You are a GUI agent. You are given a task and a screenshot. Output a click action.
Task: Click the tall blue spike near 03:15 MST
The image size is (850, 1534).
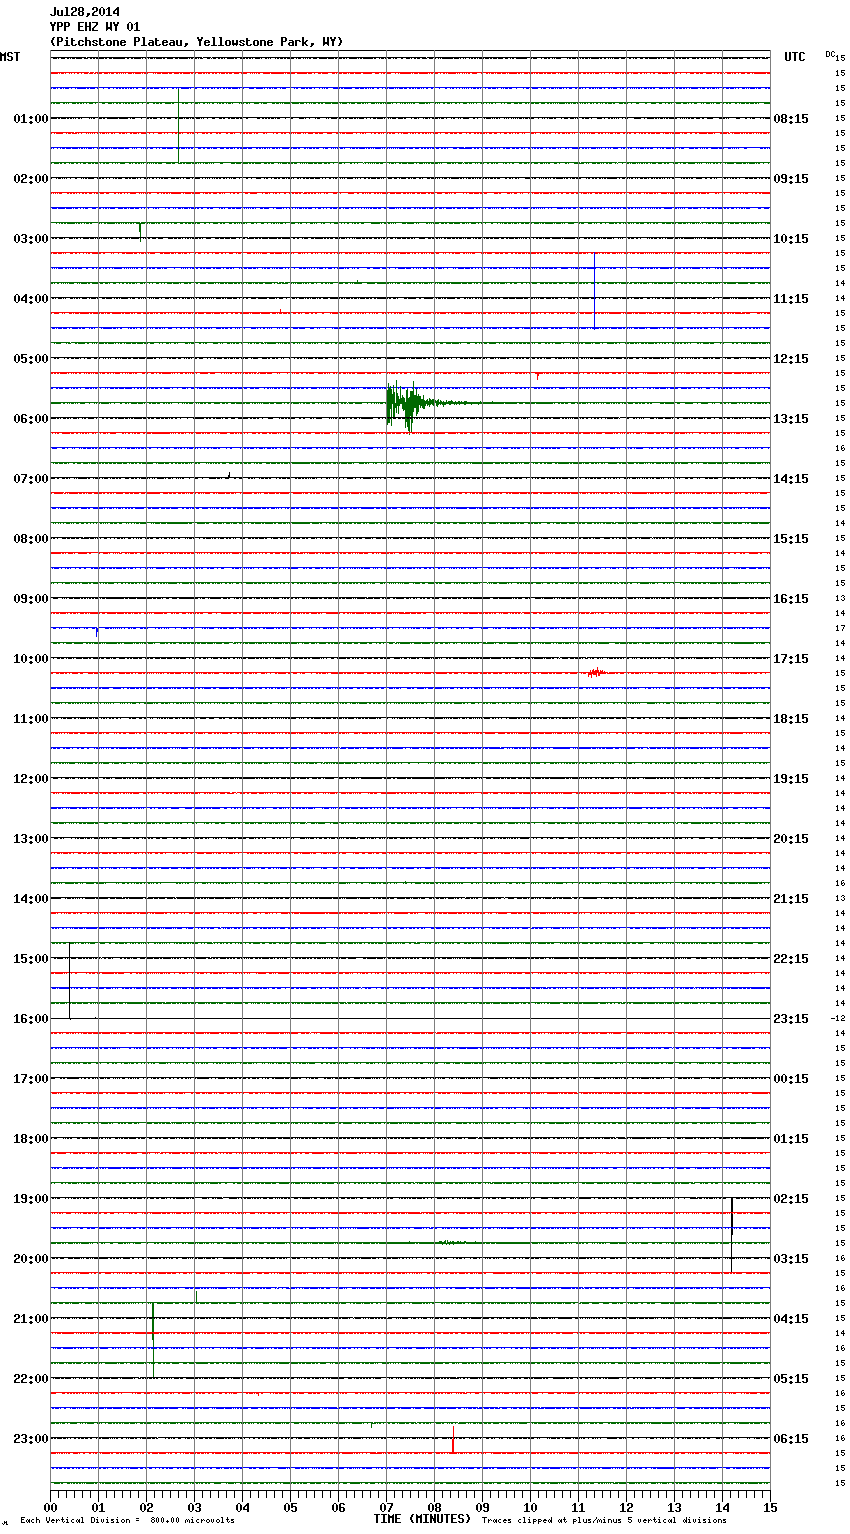594,290
